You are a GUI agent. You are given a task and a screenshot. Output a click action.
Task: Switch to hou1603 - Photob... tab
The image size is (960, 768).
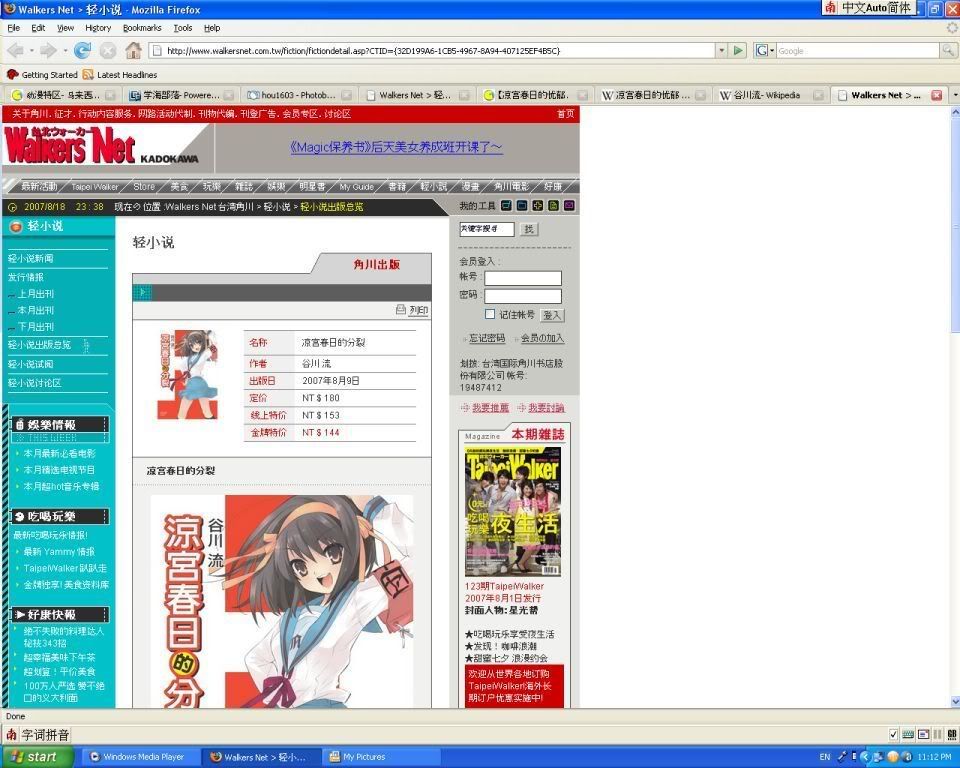[x=298, y=95]
